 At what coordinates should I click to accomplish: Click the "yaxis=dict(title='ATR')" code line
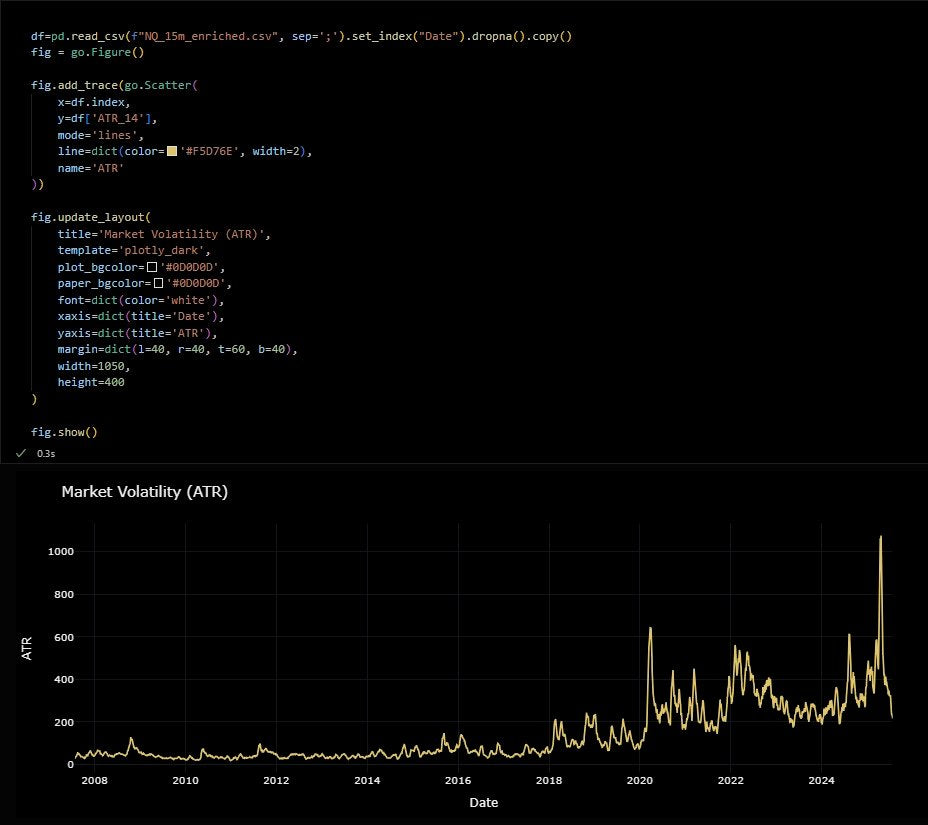[137, 333]
